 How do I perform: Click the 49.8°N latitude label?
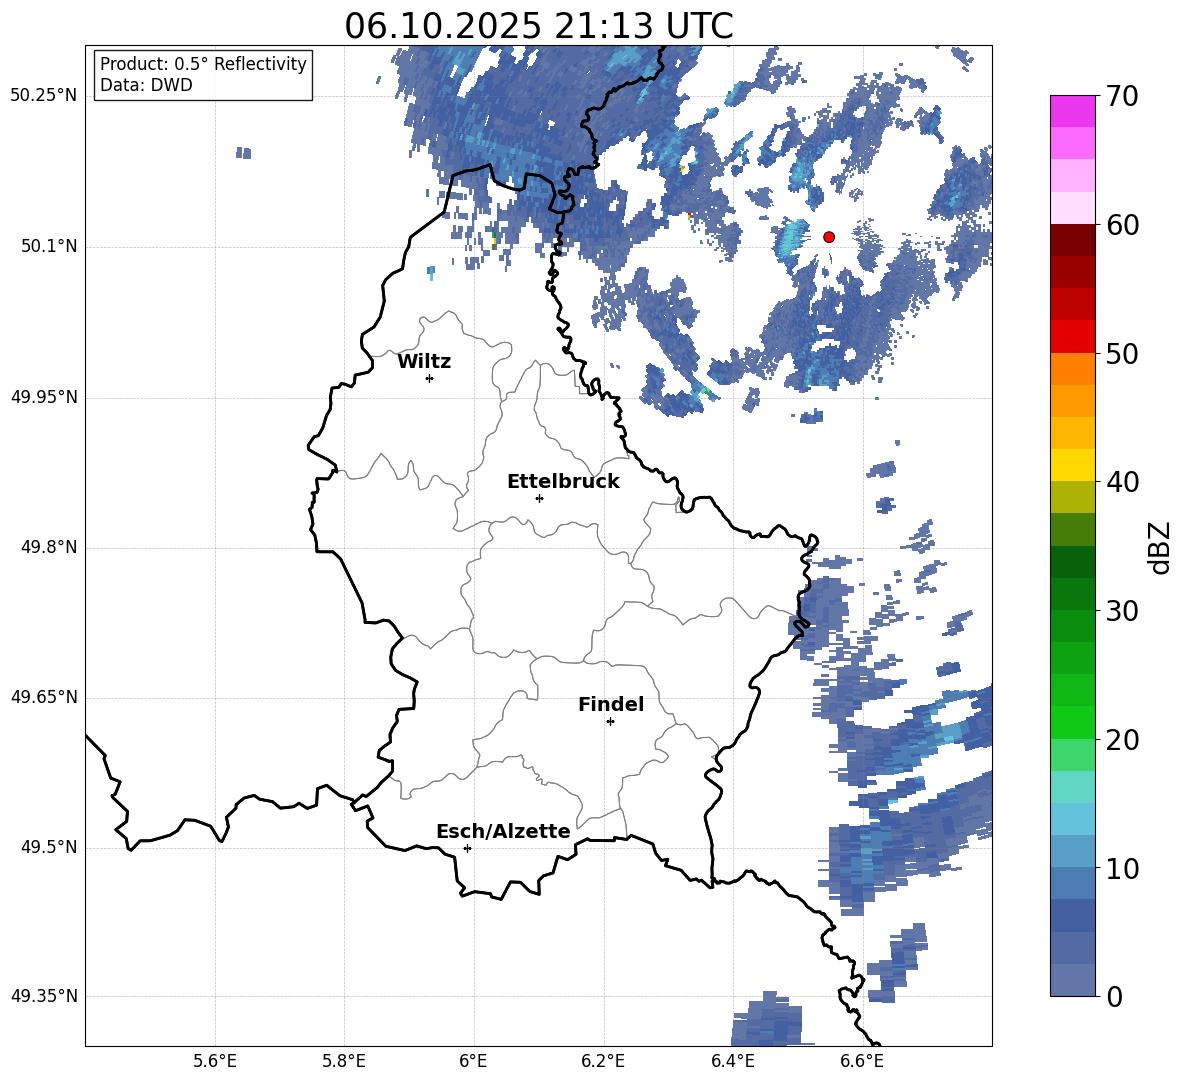click(49, 547)
